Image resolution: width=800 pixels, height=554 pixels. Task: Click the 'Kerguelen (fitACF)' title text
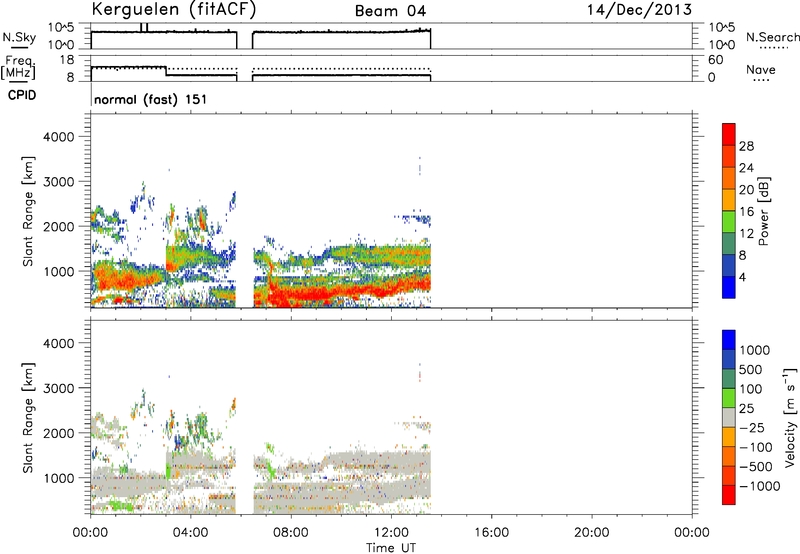coord(173,10)
